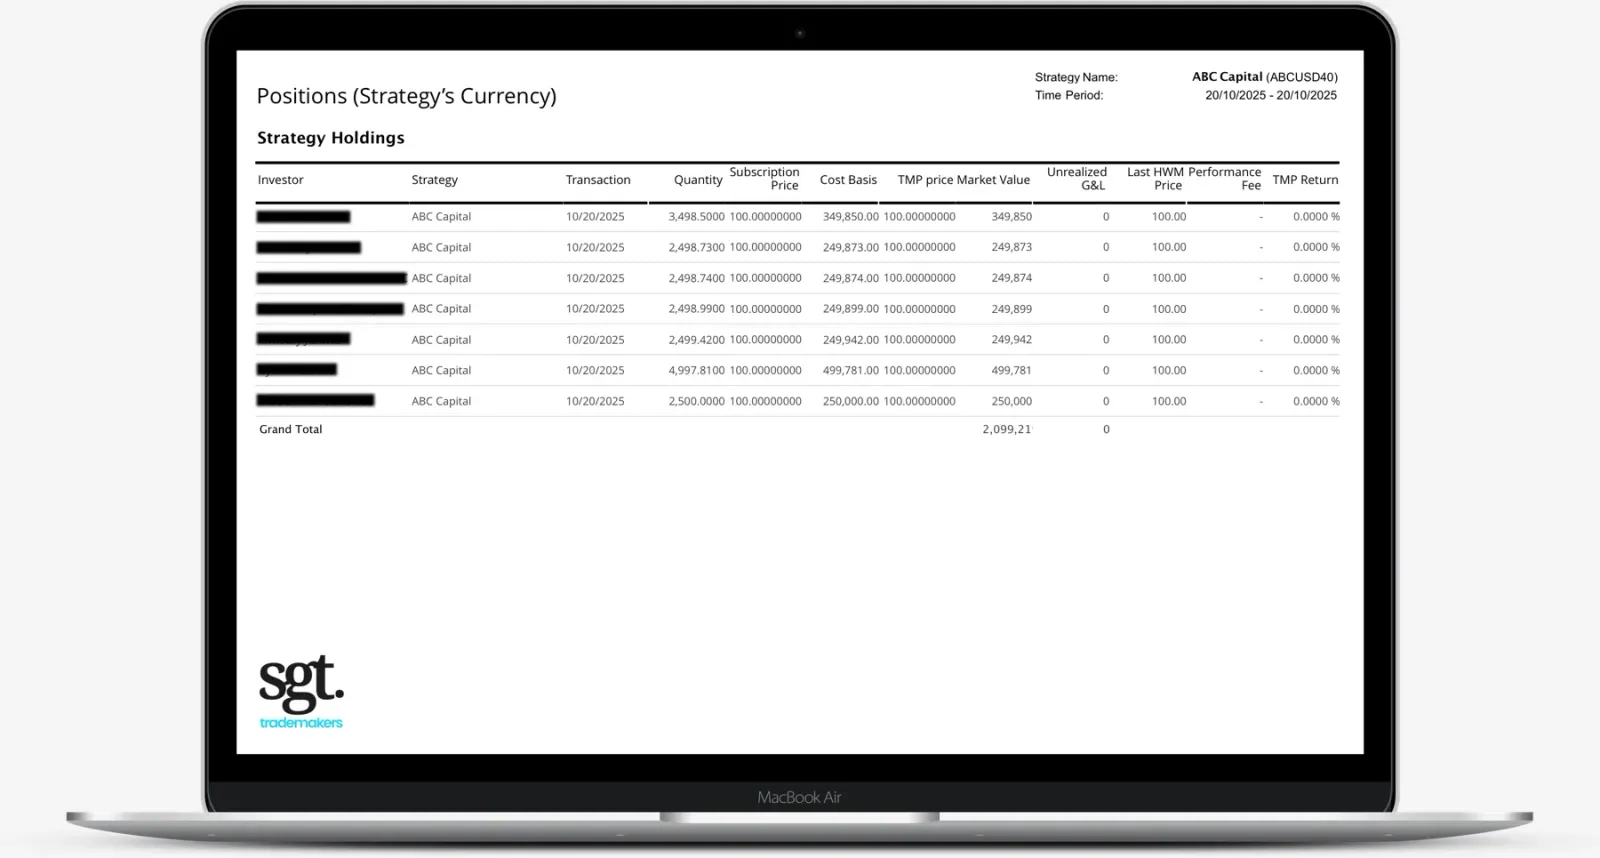The image size is (1600, 858).
Task: Click the Unrealized G&L column header
Action: [x=1077, y=179]
